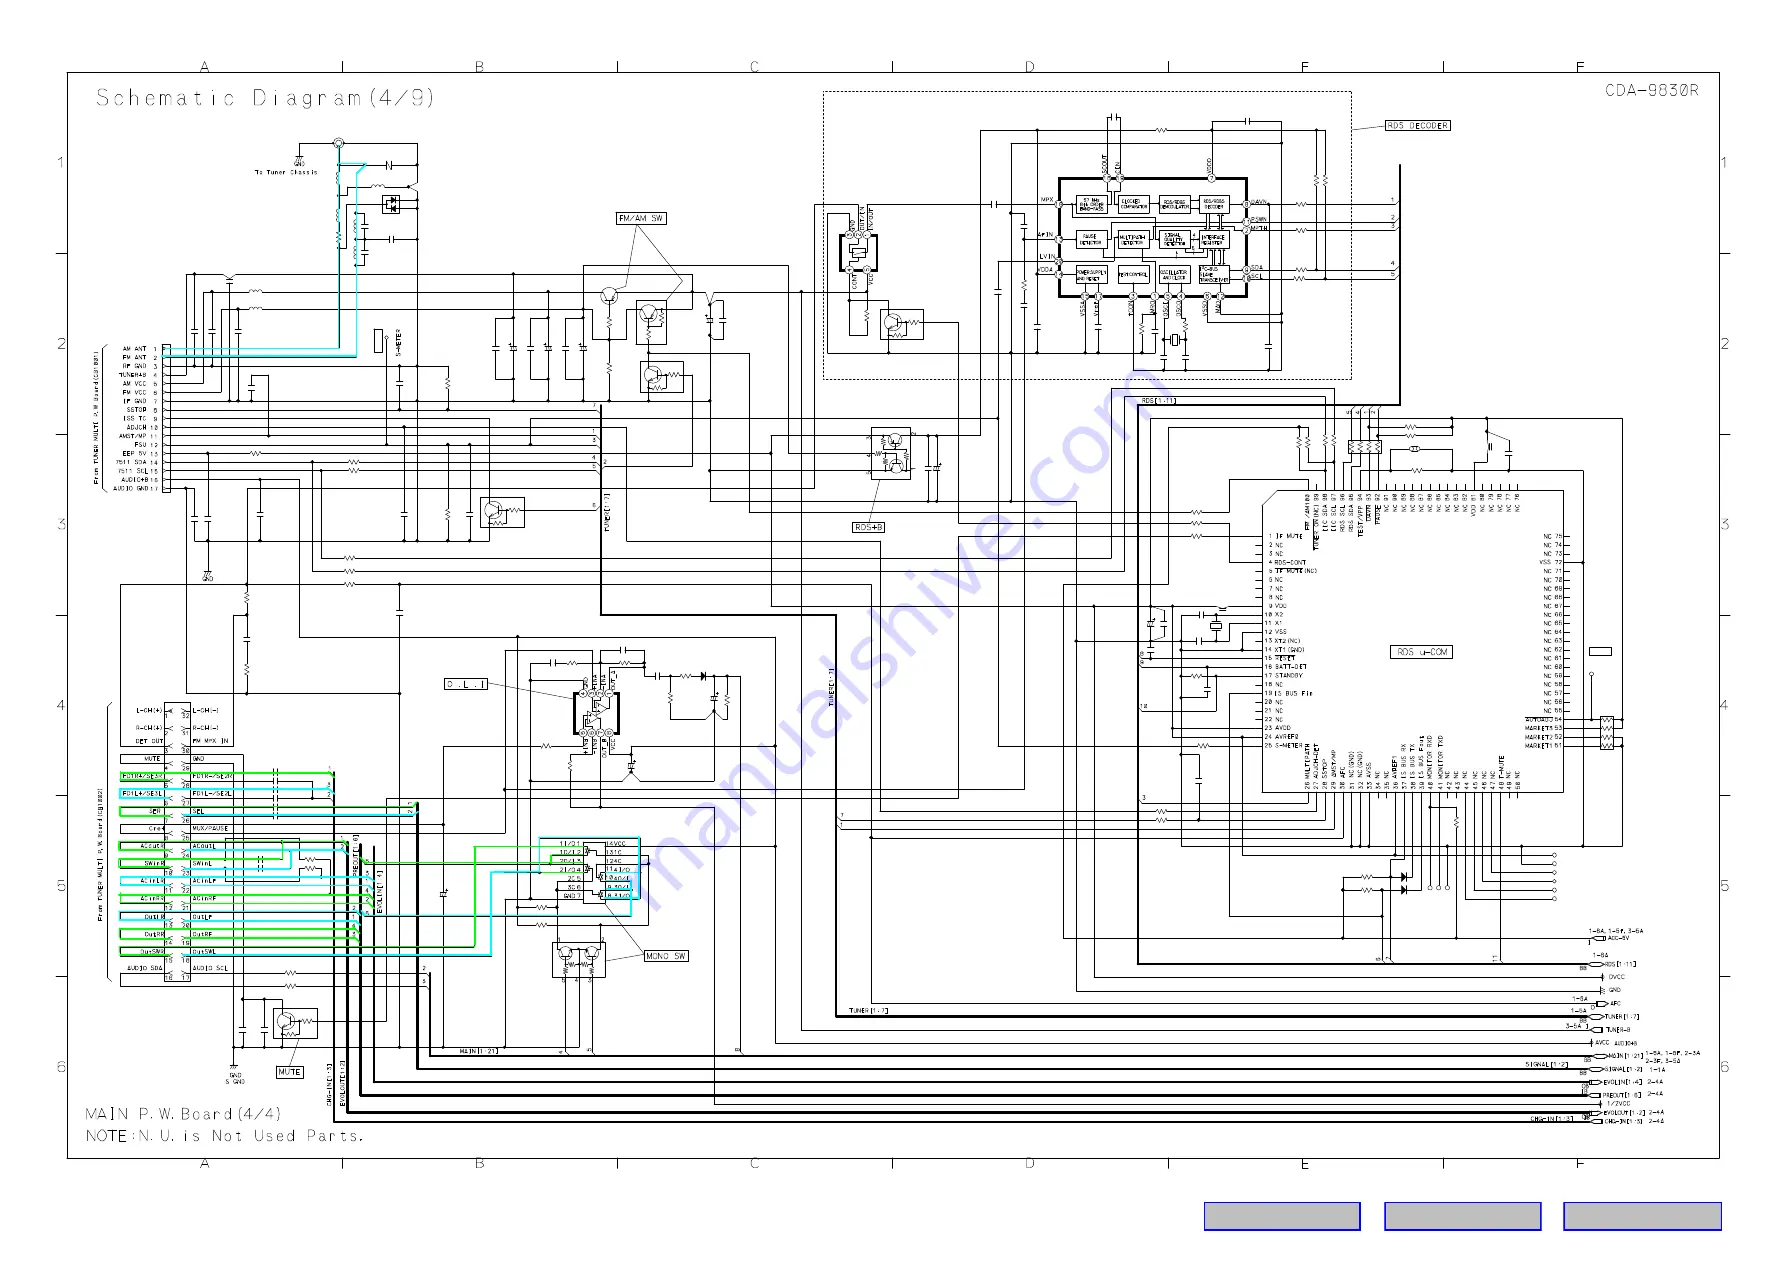Click the 'MAIN[1-21]' port label at right edge

1624,1056
